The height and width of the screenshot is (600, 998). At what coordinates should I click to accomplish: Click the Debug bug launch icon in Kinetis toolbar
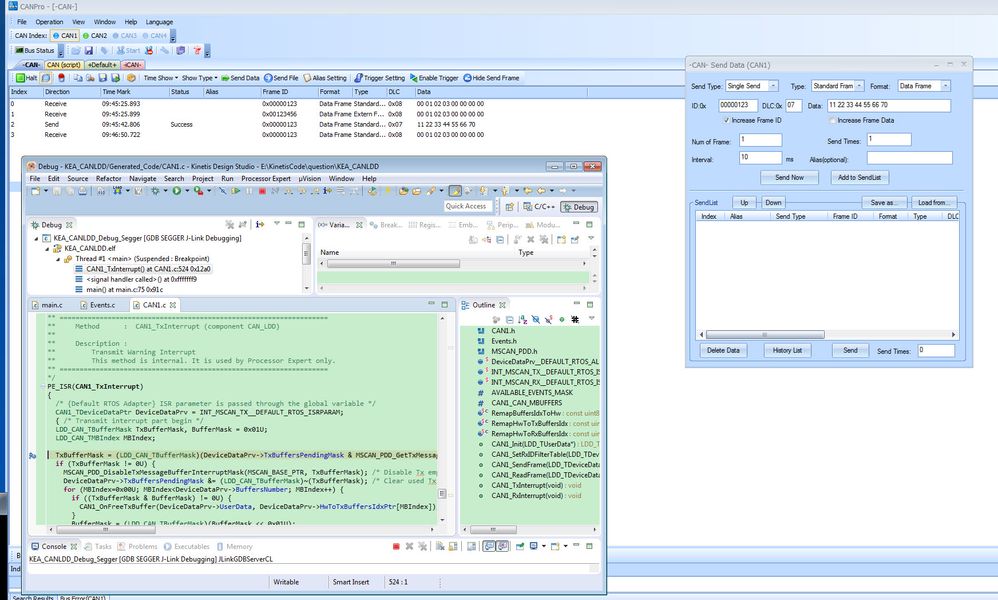click(155, 190)
